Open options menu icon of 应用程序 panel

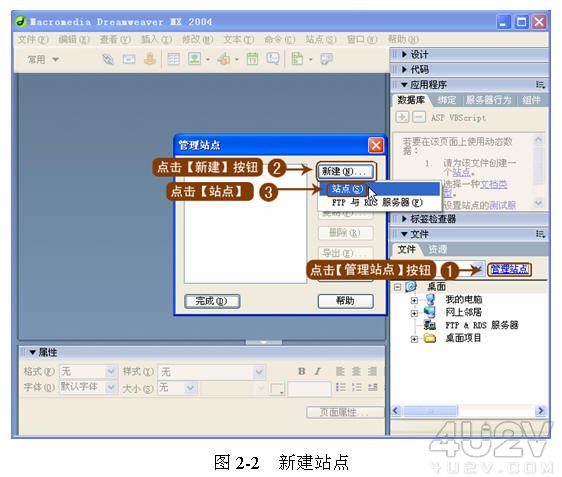click(x=540, y=85)
